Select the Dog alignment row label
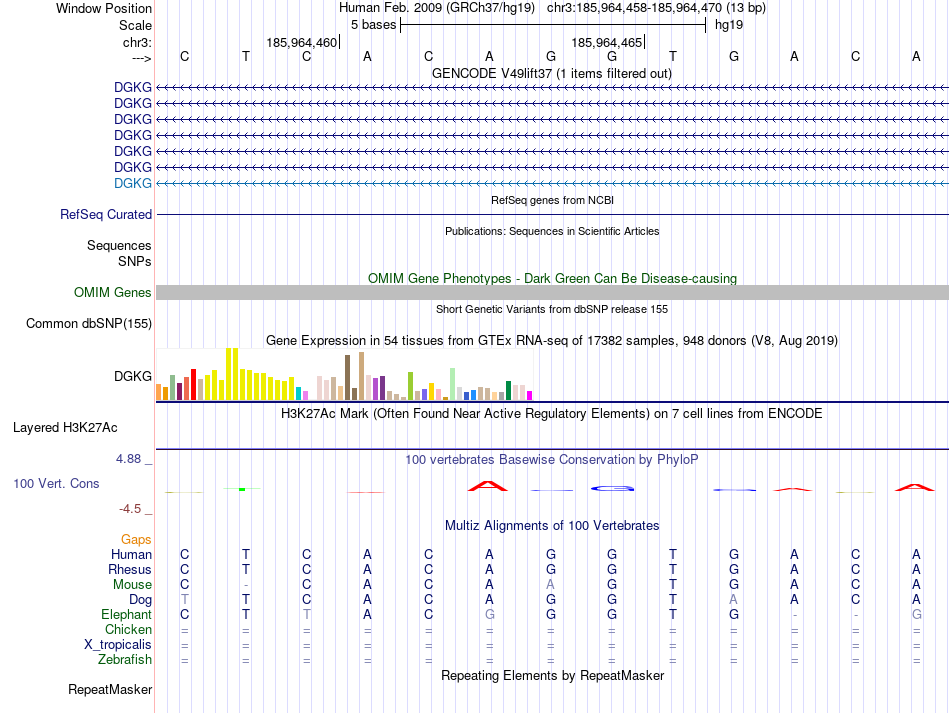This screenshot has width=950, height=713. (140, 600)
